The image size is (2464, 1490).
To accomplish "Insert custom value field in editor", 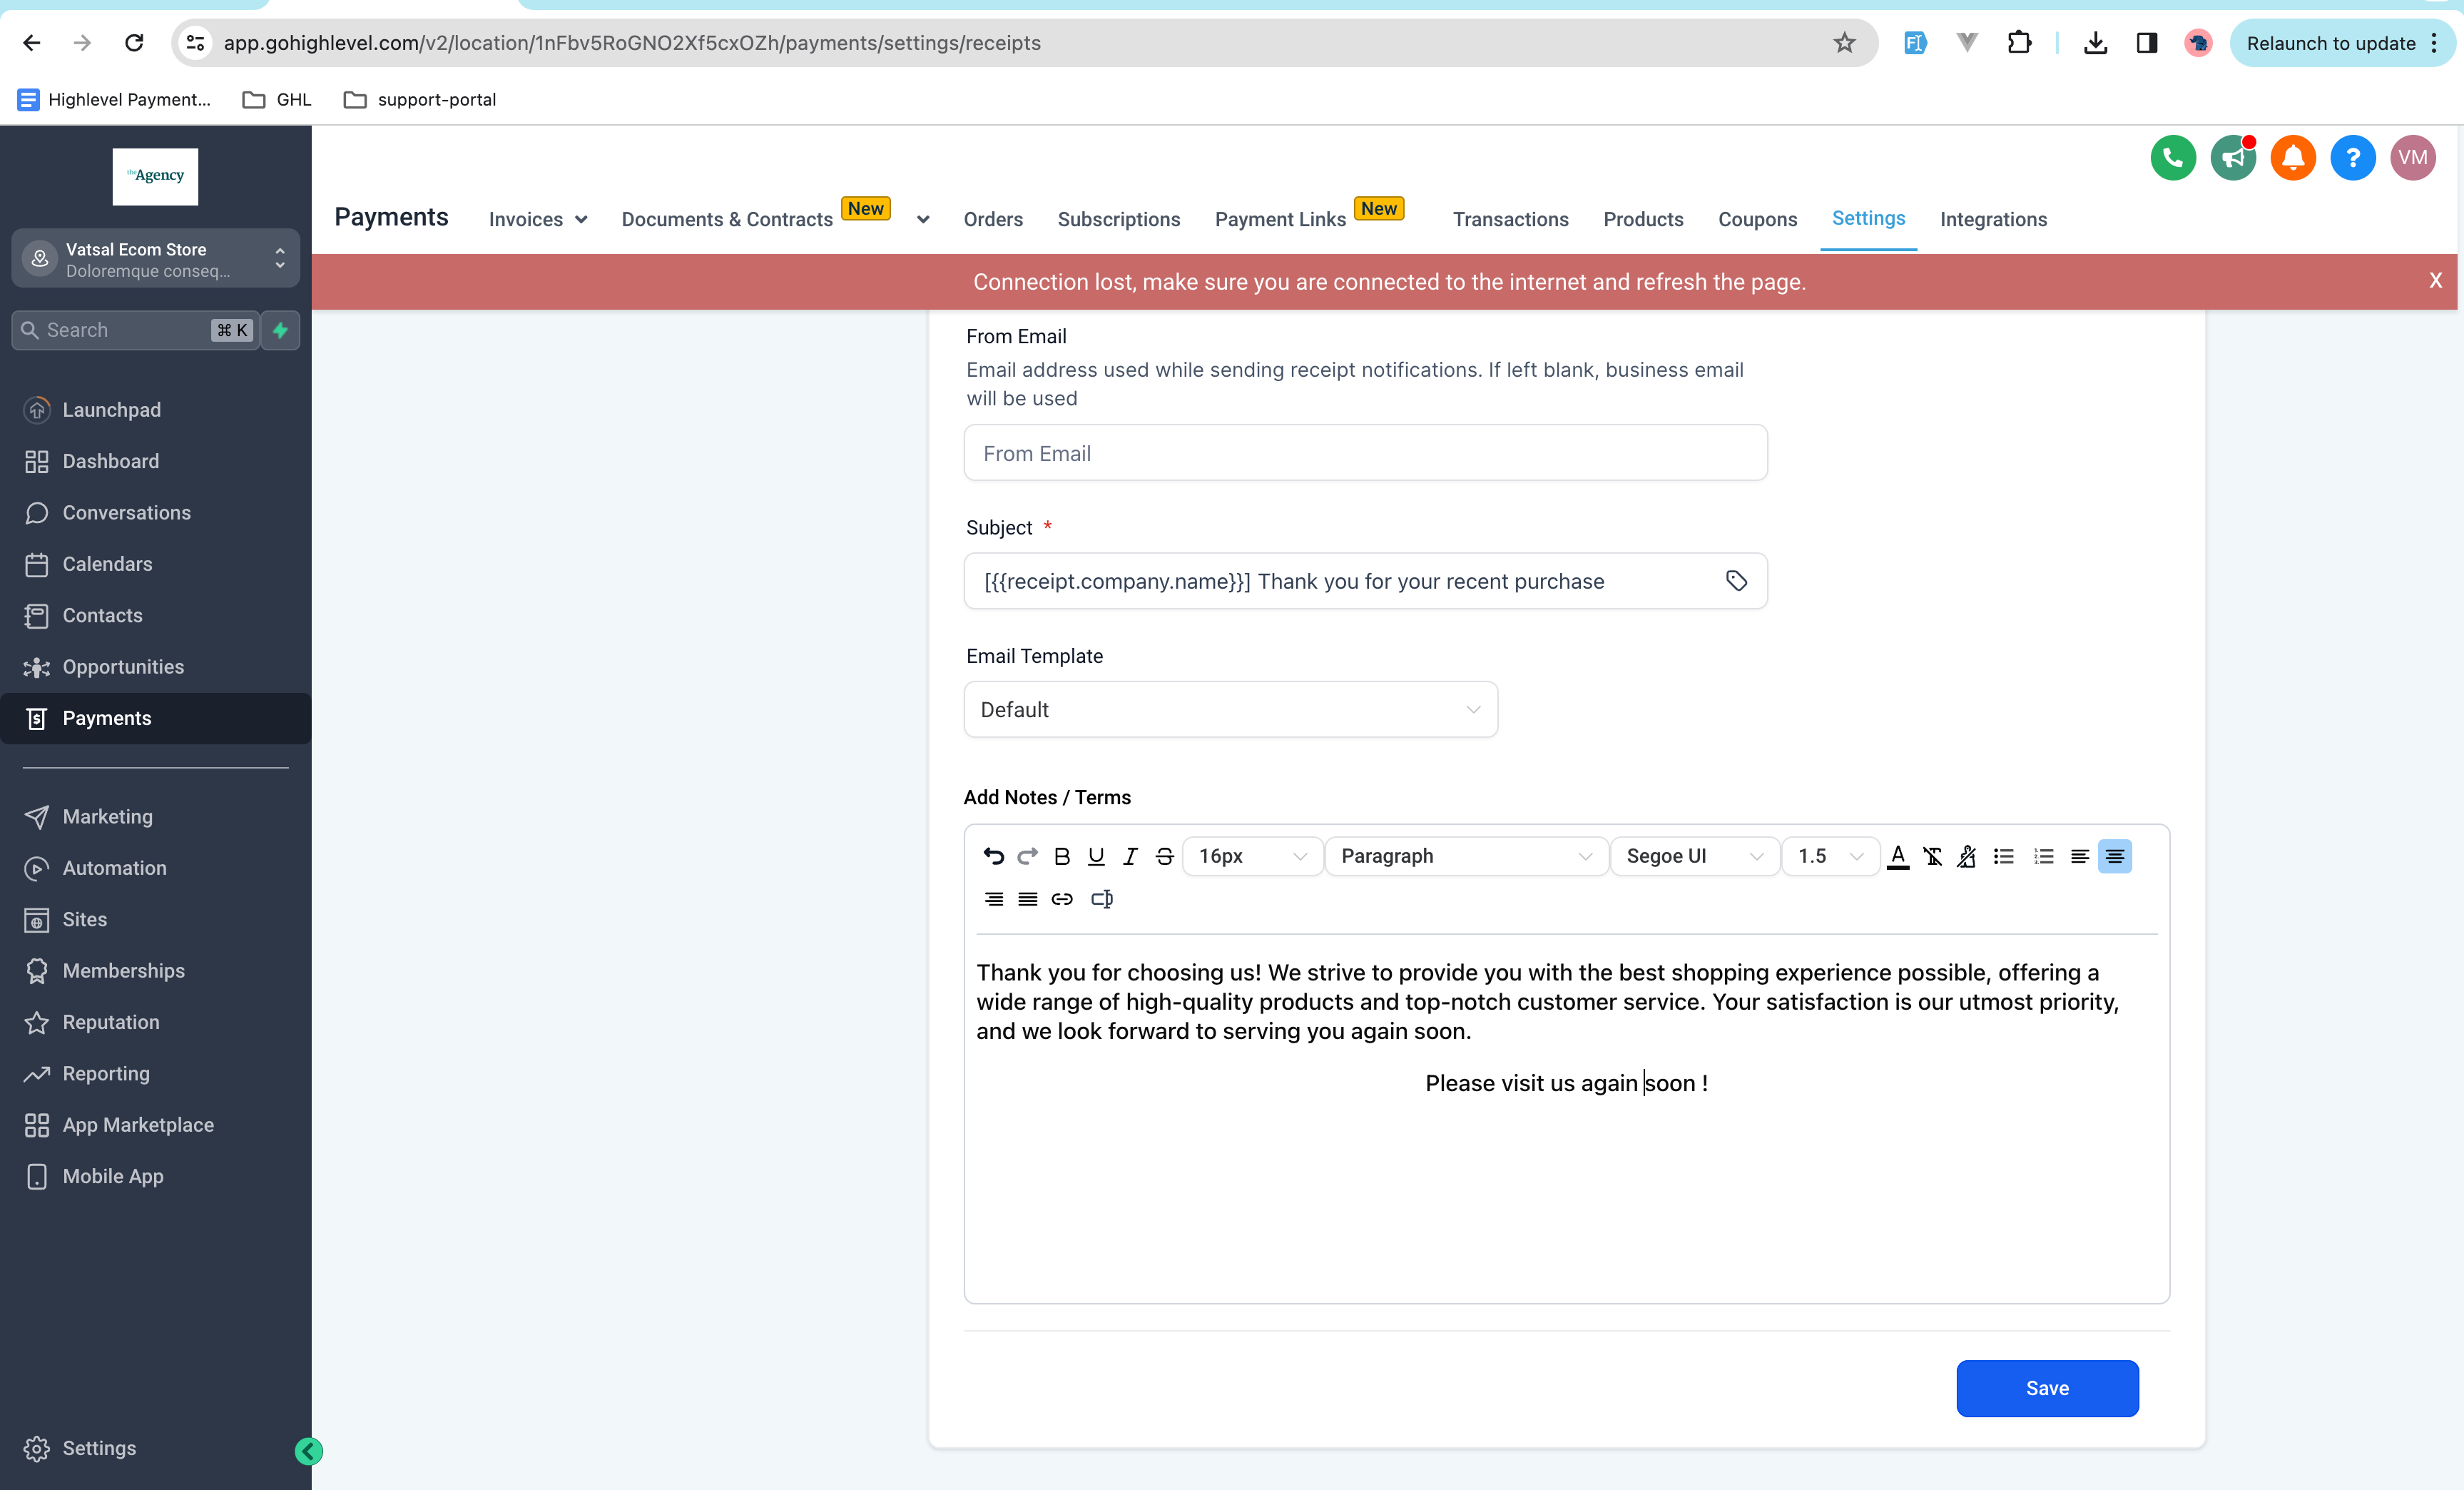I will pos(1101,899).
